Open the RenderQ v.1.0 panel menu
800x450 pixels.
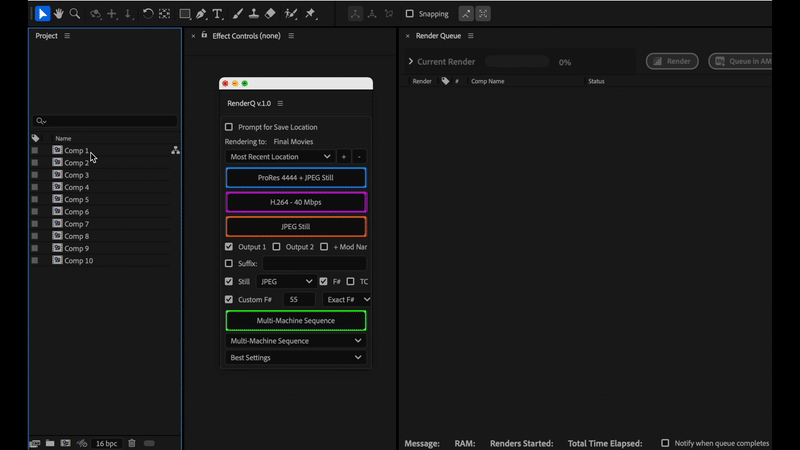click(x=280, y=104)
